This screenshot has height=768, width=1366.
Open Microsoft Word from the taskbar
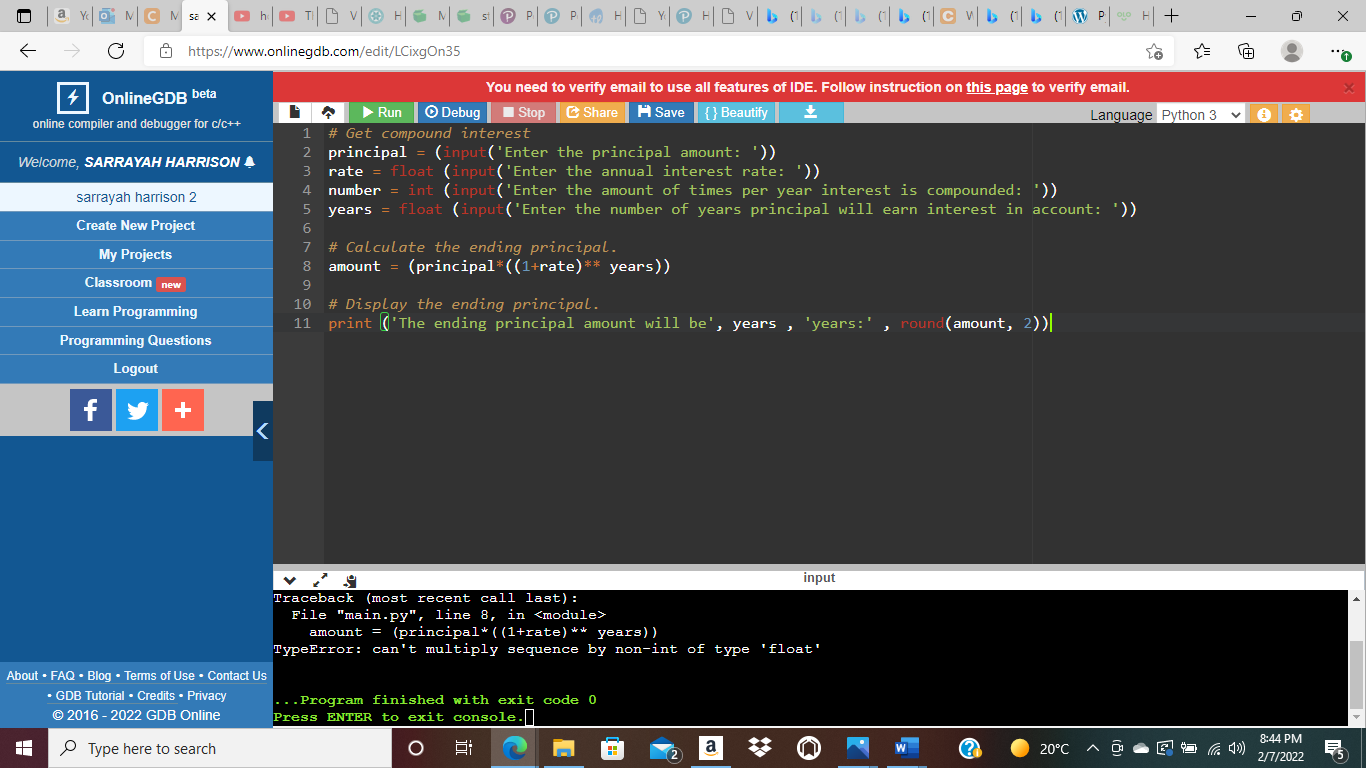click(x=906, y=748)
